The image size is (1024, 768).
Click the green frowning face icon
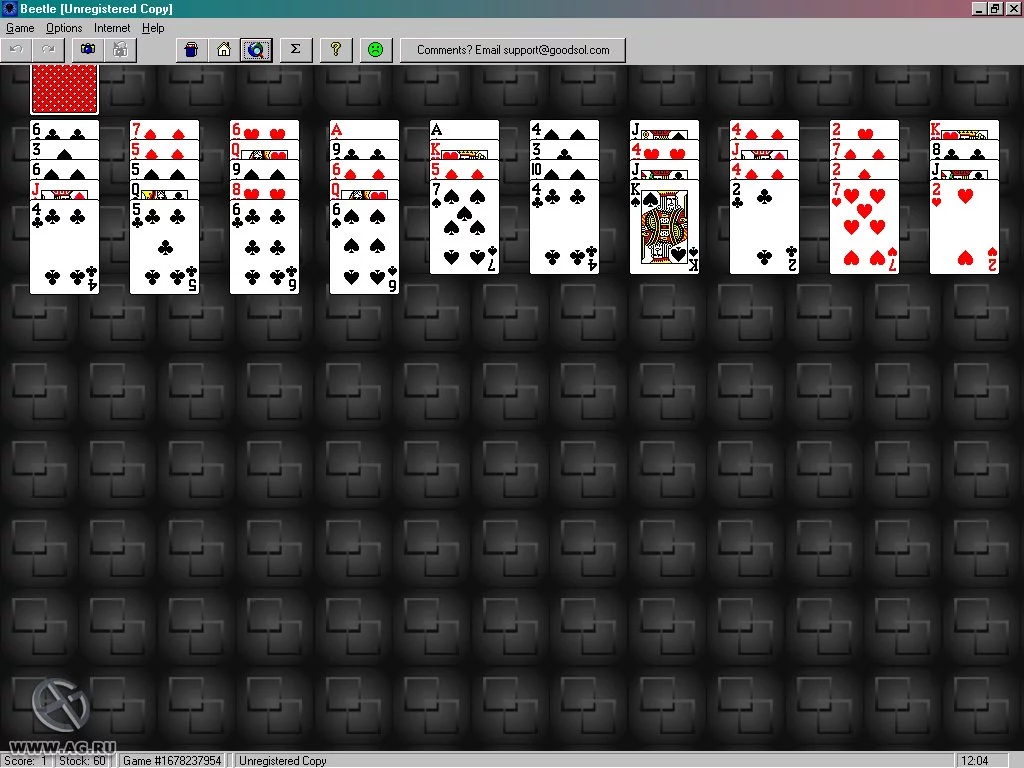[376, 50]
